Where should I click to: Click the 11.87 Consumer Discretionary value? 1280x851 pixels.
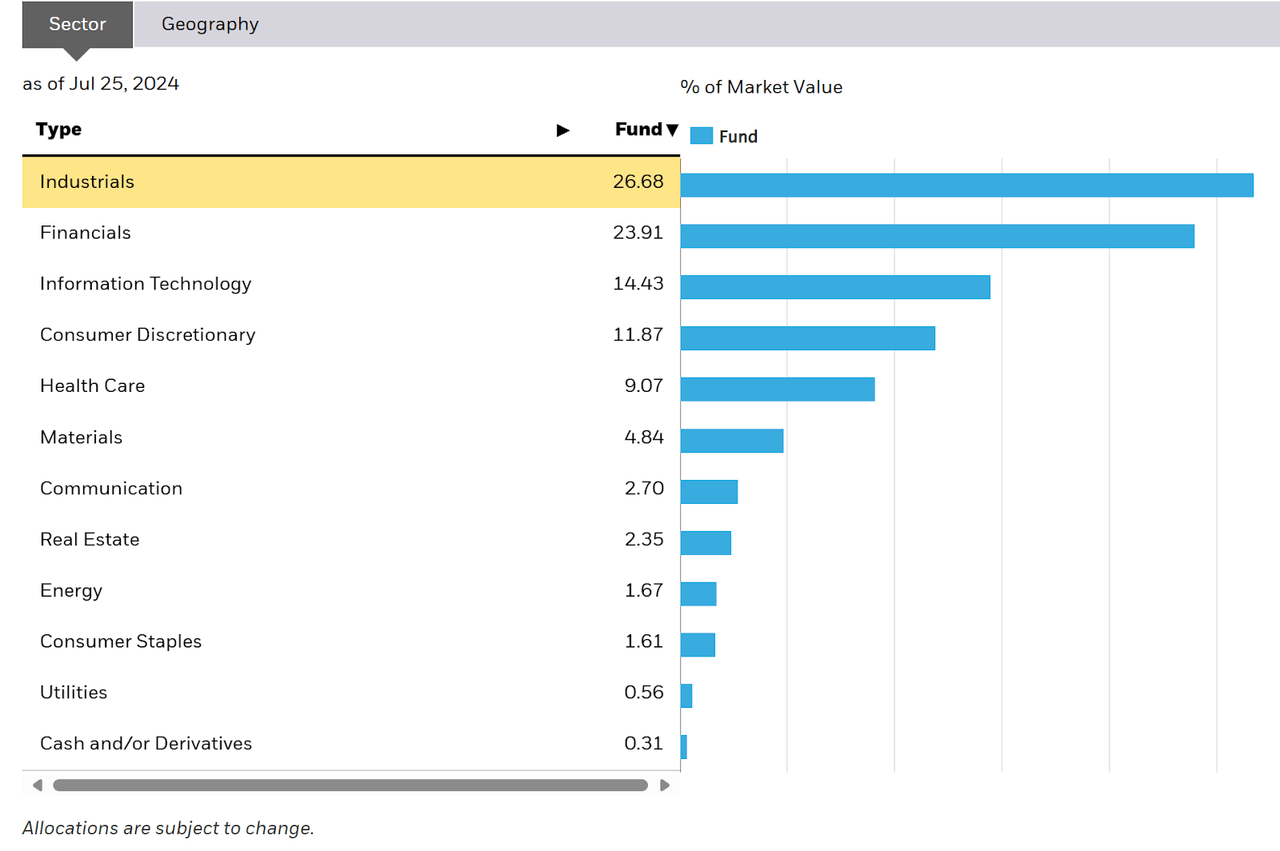[638, 335]
